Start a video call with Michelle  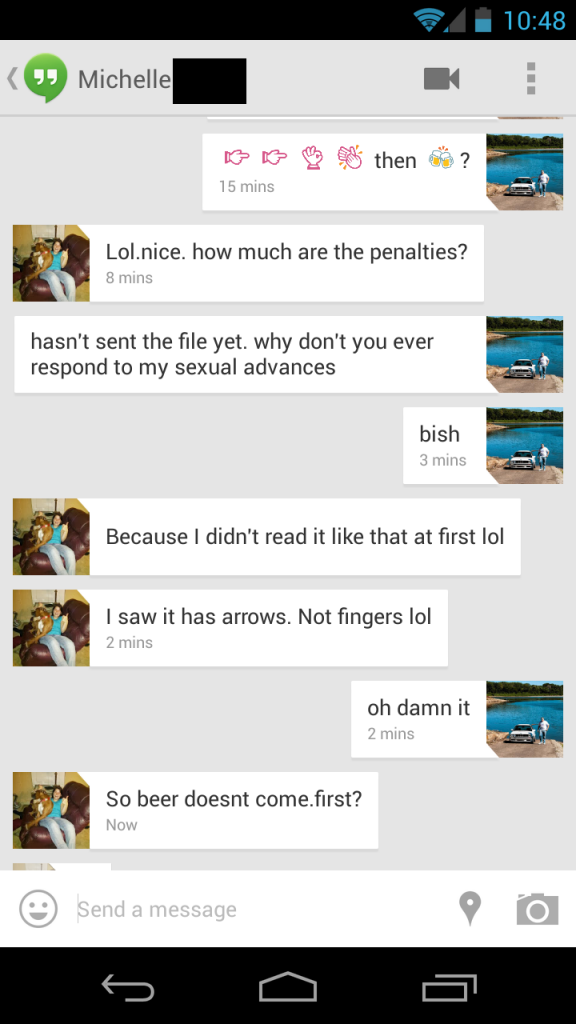click(441, 79)
